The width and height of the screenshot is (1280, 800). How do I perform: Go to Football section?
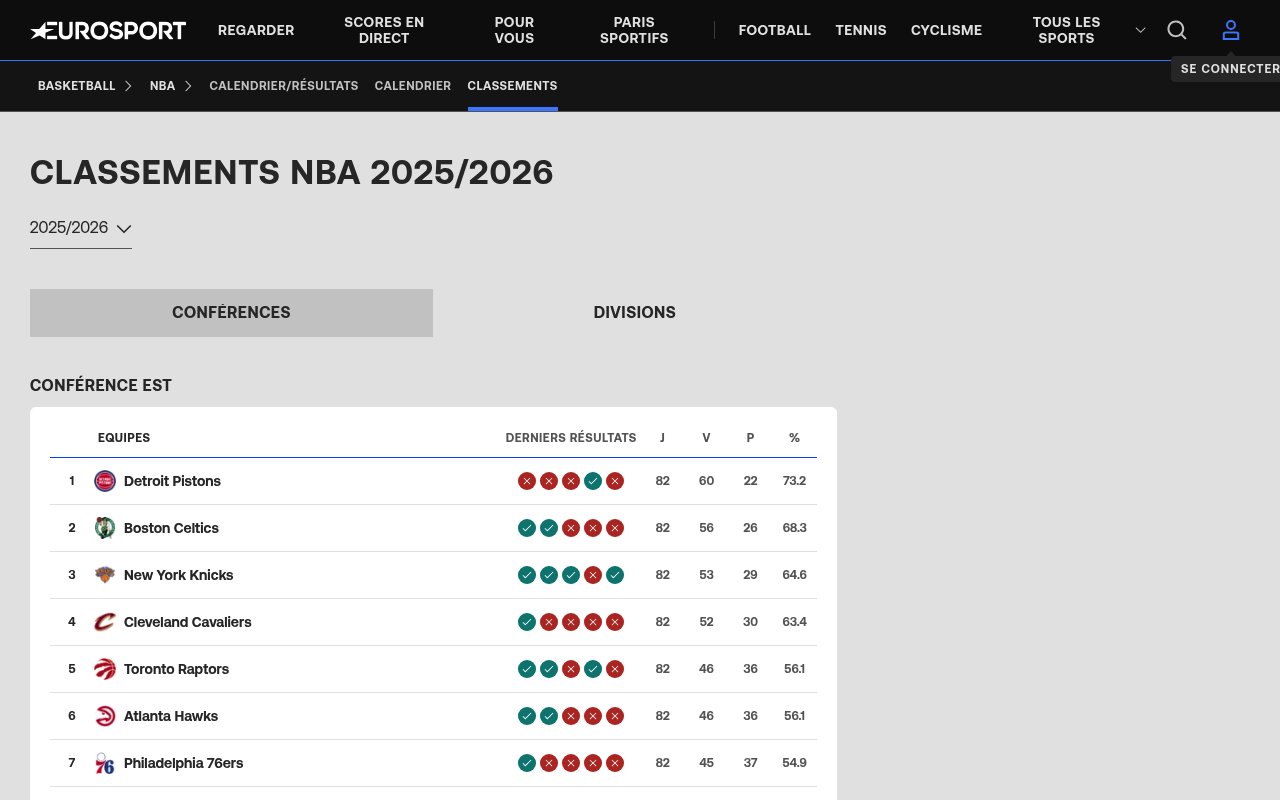(775, 30)
